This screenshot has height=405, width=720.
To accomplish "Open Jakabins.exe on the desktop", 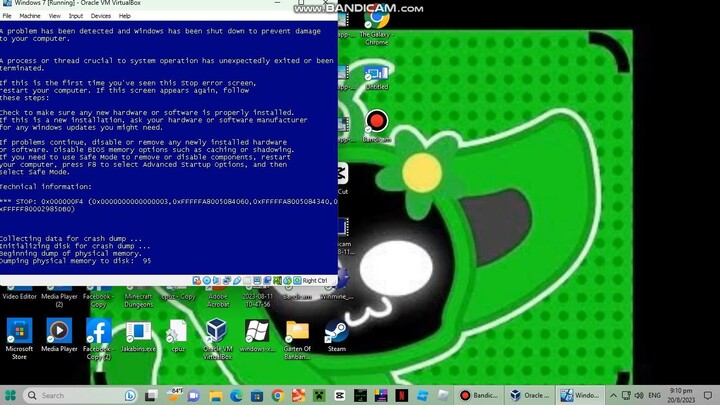I will [x=138, y=334].
